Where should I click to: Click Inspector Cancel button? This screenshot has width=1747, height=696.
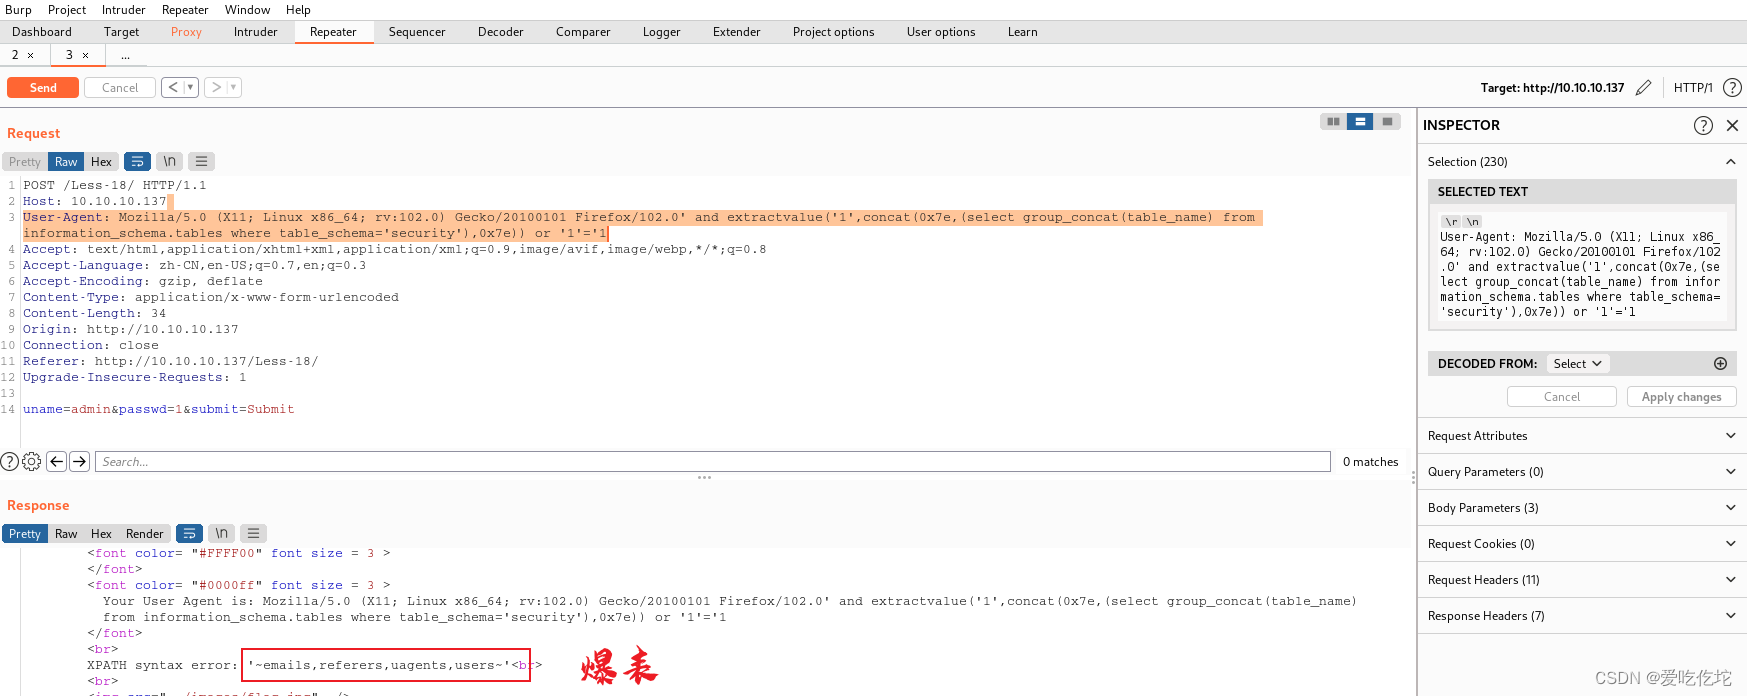click(x=1562, y=397)
